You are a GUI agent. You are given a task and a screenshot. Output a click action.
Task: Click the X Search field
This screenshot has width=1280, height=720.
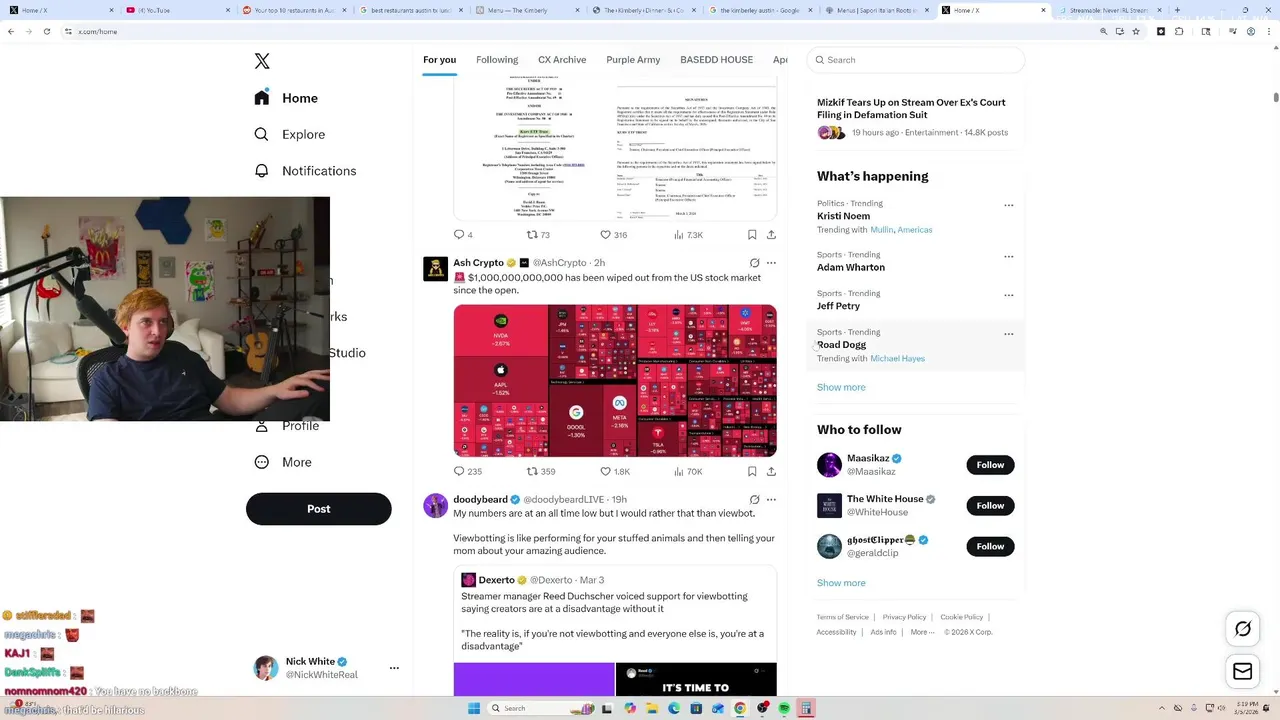click(916, 60)
